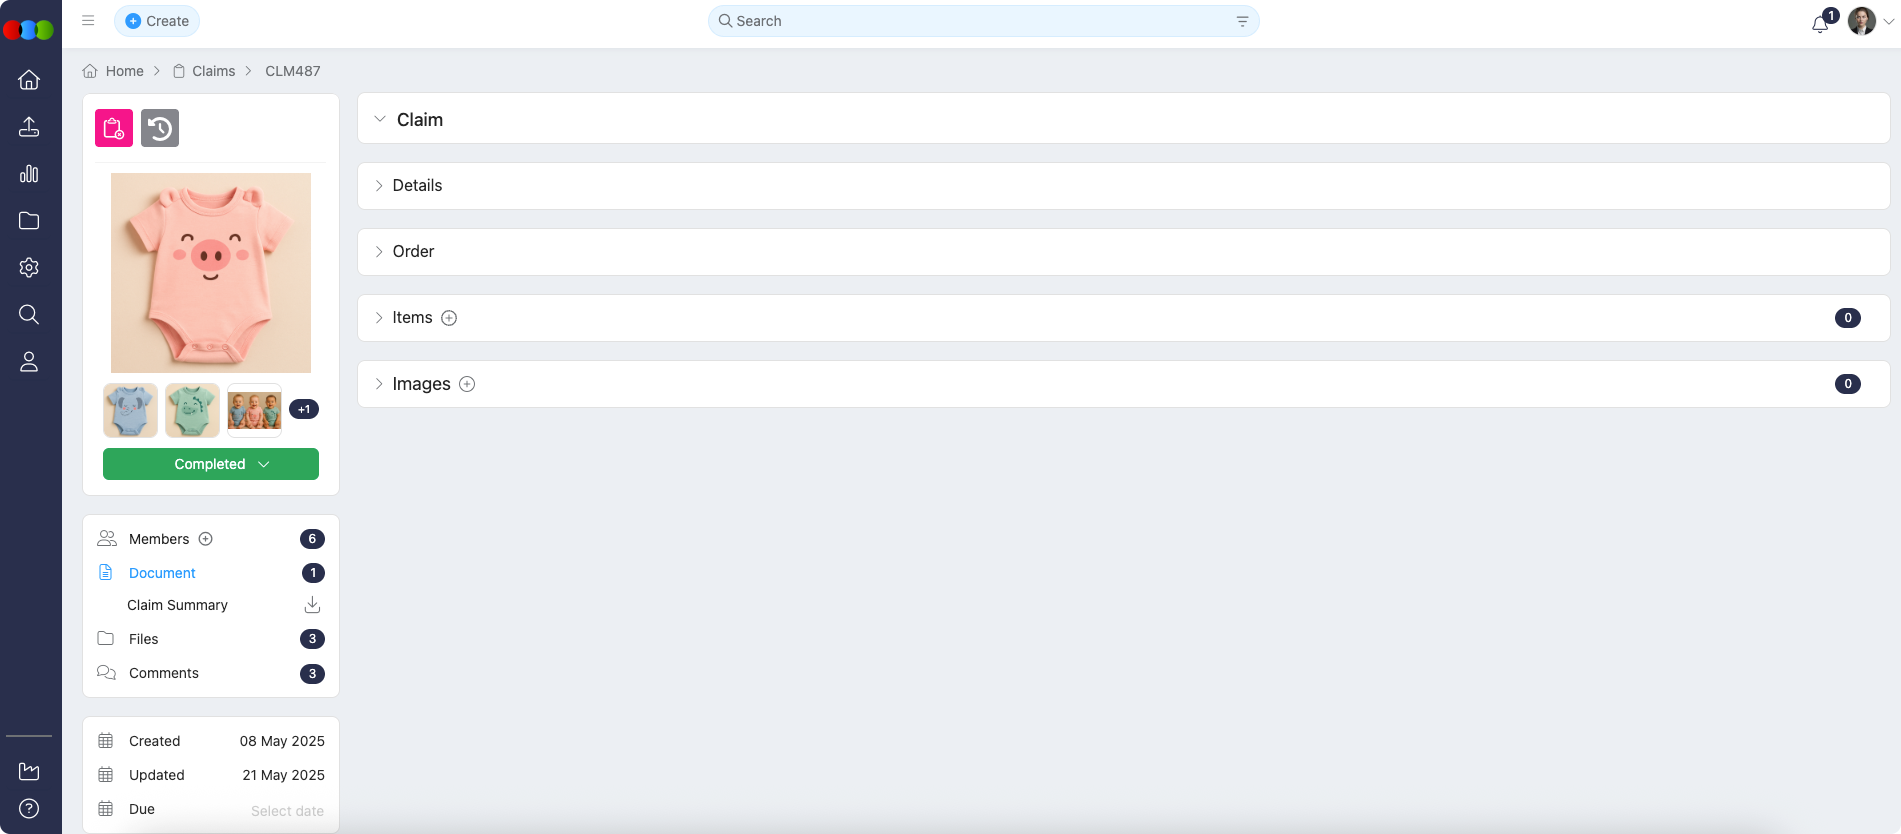Add image using Images plus icon
The width and height of the screenshot is (1901, 834).
click(467, 384)
